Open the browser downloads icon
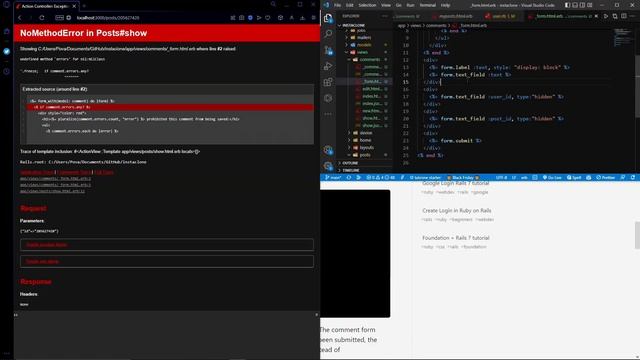Viewport: 640px width, 360px height. pos(302,18)
